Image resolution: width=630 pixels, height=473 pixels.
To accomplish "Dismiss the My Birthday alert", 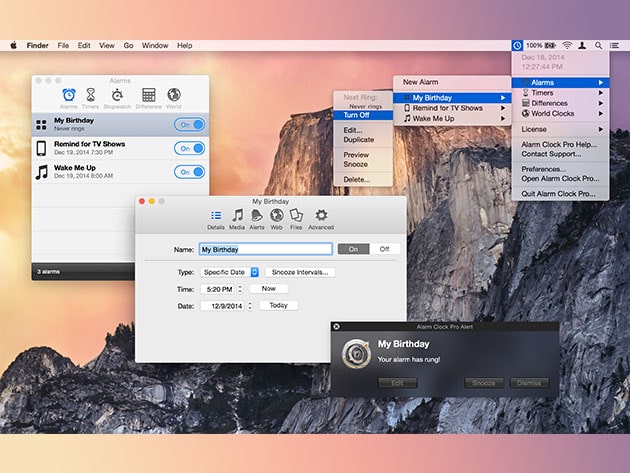I will (529, 383).
